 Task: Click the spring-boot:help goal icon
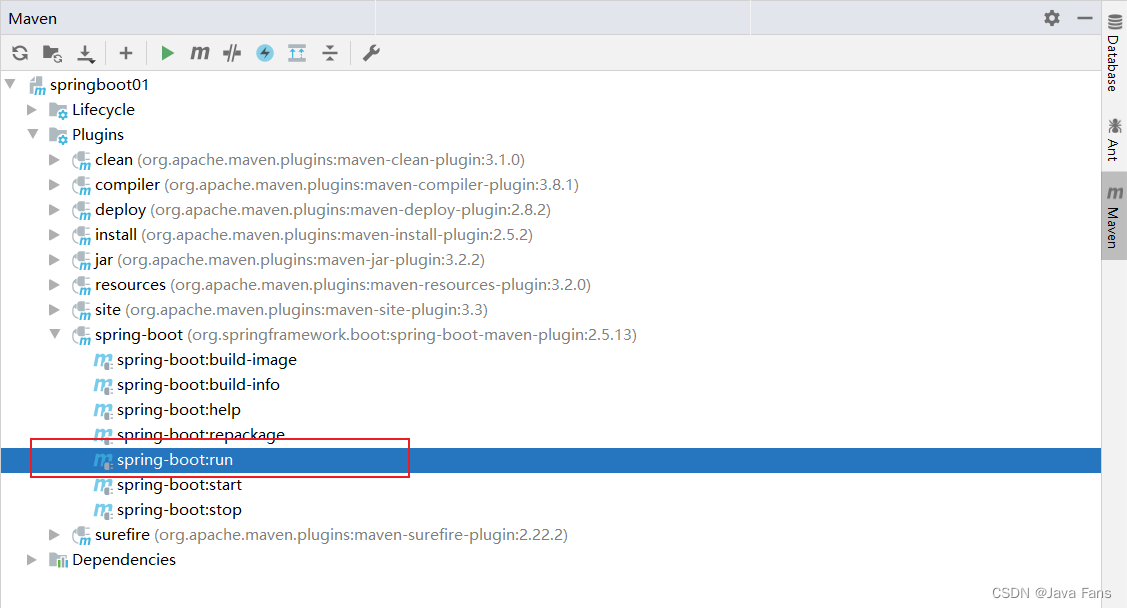pyautogui.click(x=104, y=410)
